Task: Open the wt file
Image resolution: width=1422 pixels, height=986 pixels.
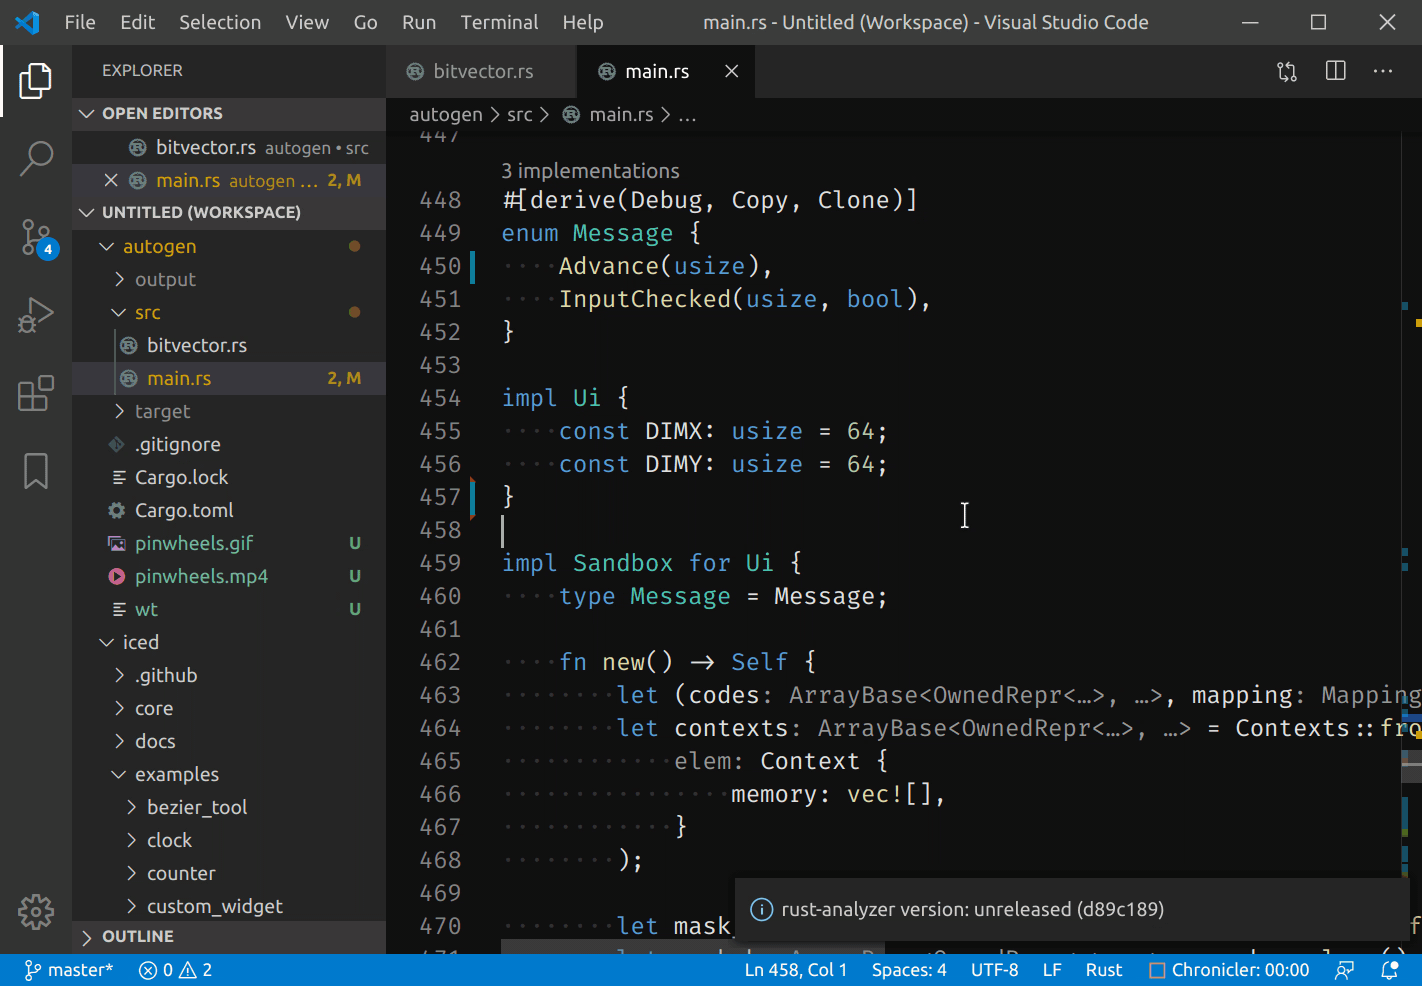Action: tap(229, 609)
